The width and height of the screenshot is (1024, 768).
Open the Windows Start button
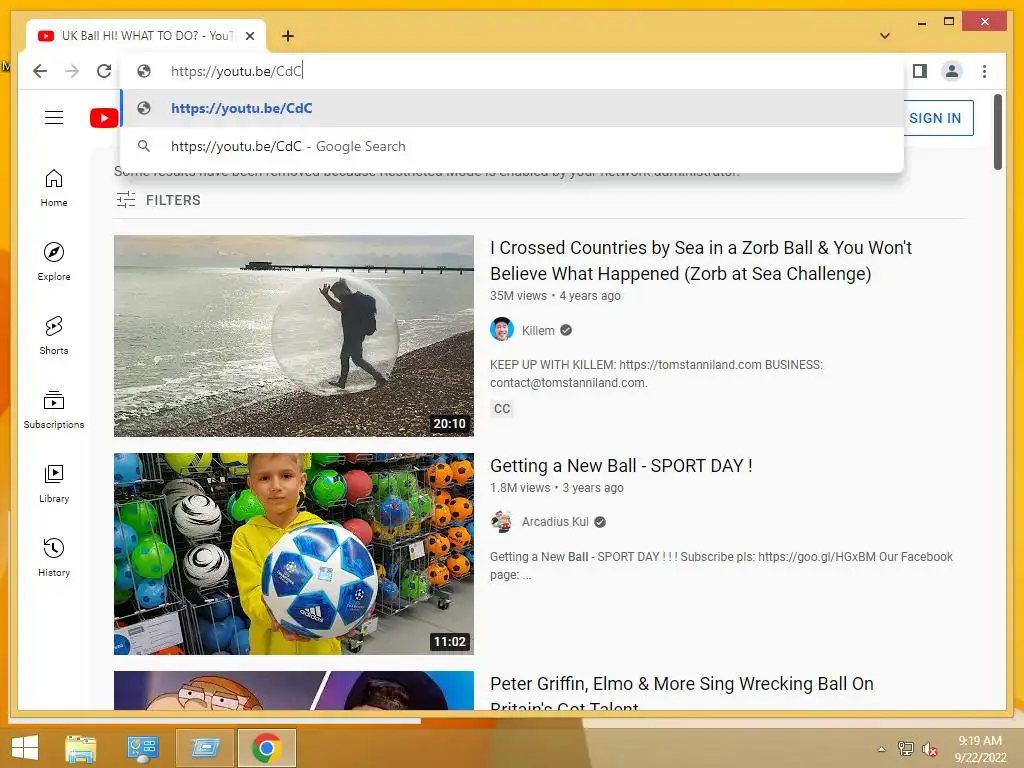tap(25, 748)
